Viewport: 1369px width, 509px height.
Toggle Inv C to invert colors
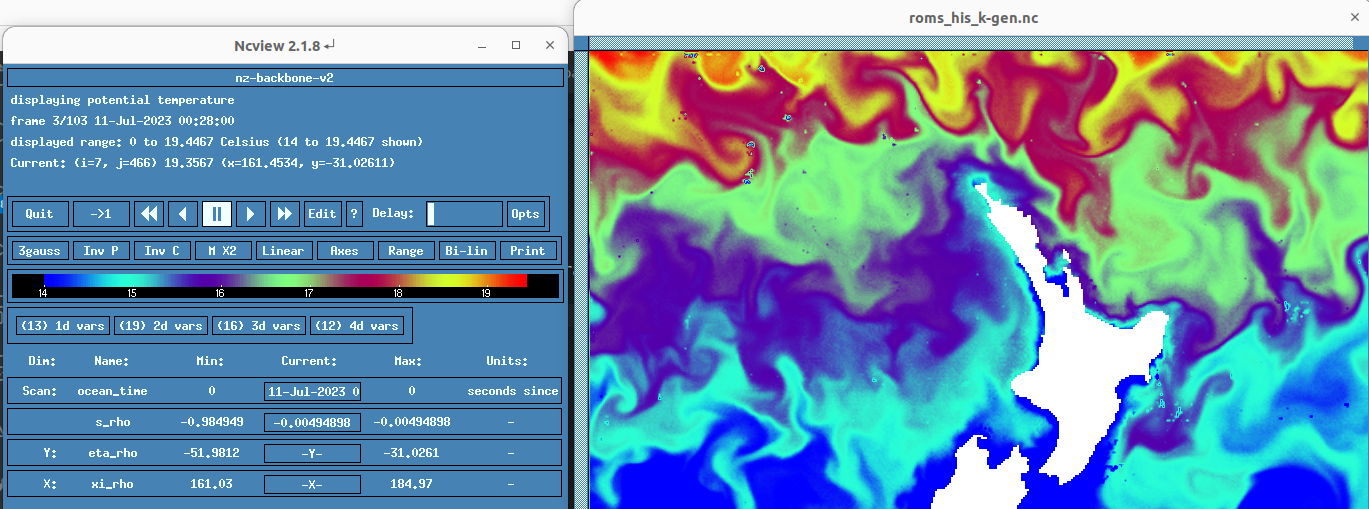tap(161, 251)
